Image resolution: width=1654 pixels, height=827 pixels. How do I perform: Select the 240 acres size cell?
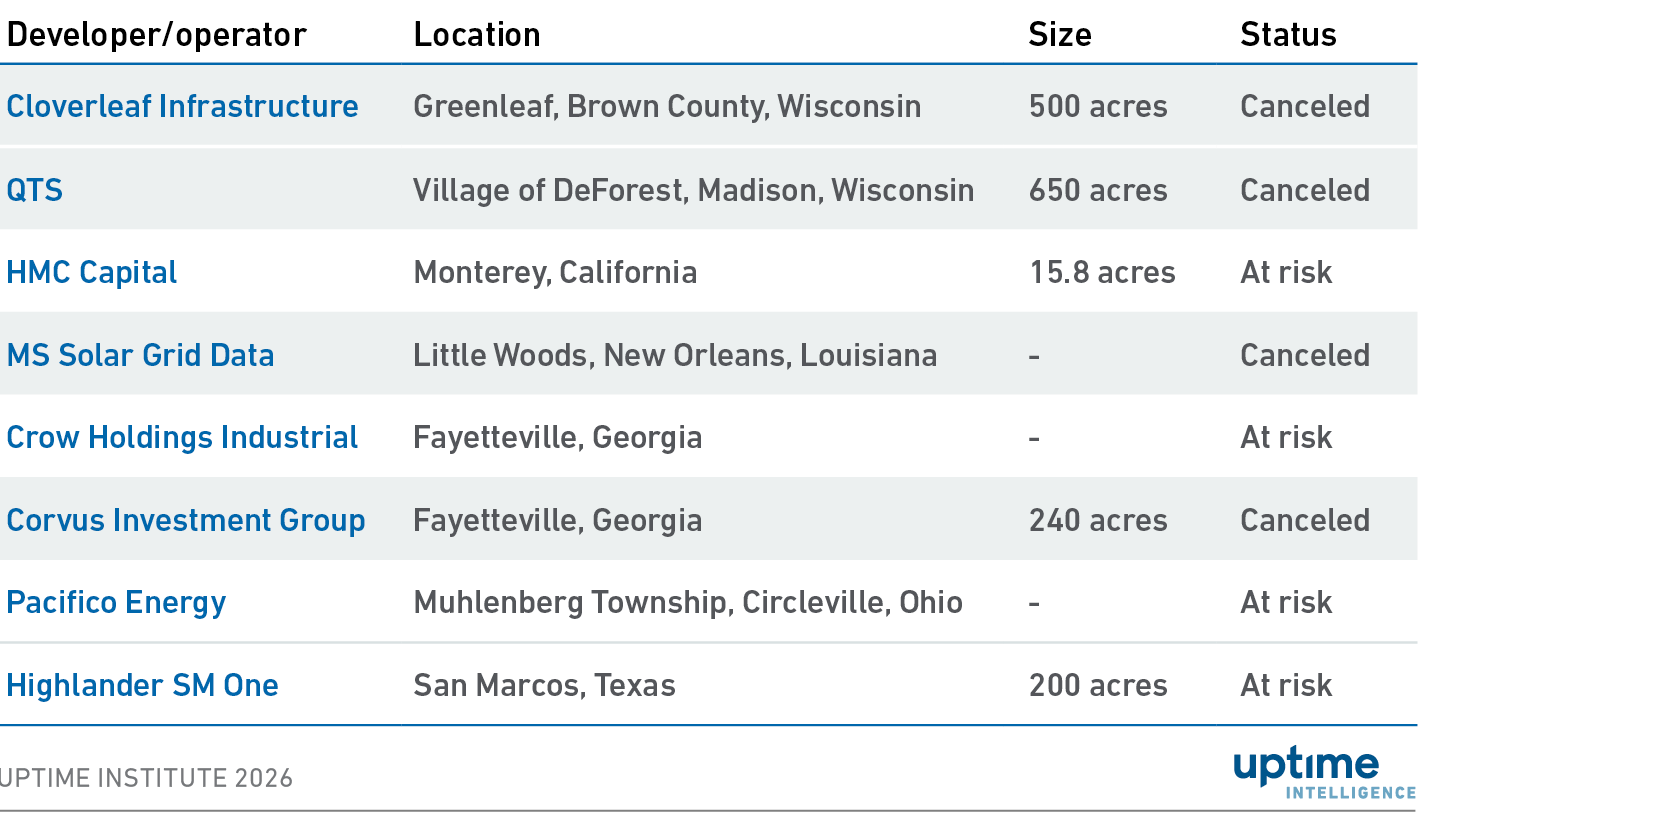pyautogui.click(x=1098, y=520)
